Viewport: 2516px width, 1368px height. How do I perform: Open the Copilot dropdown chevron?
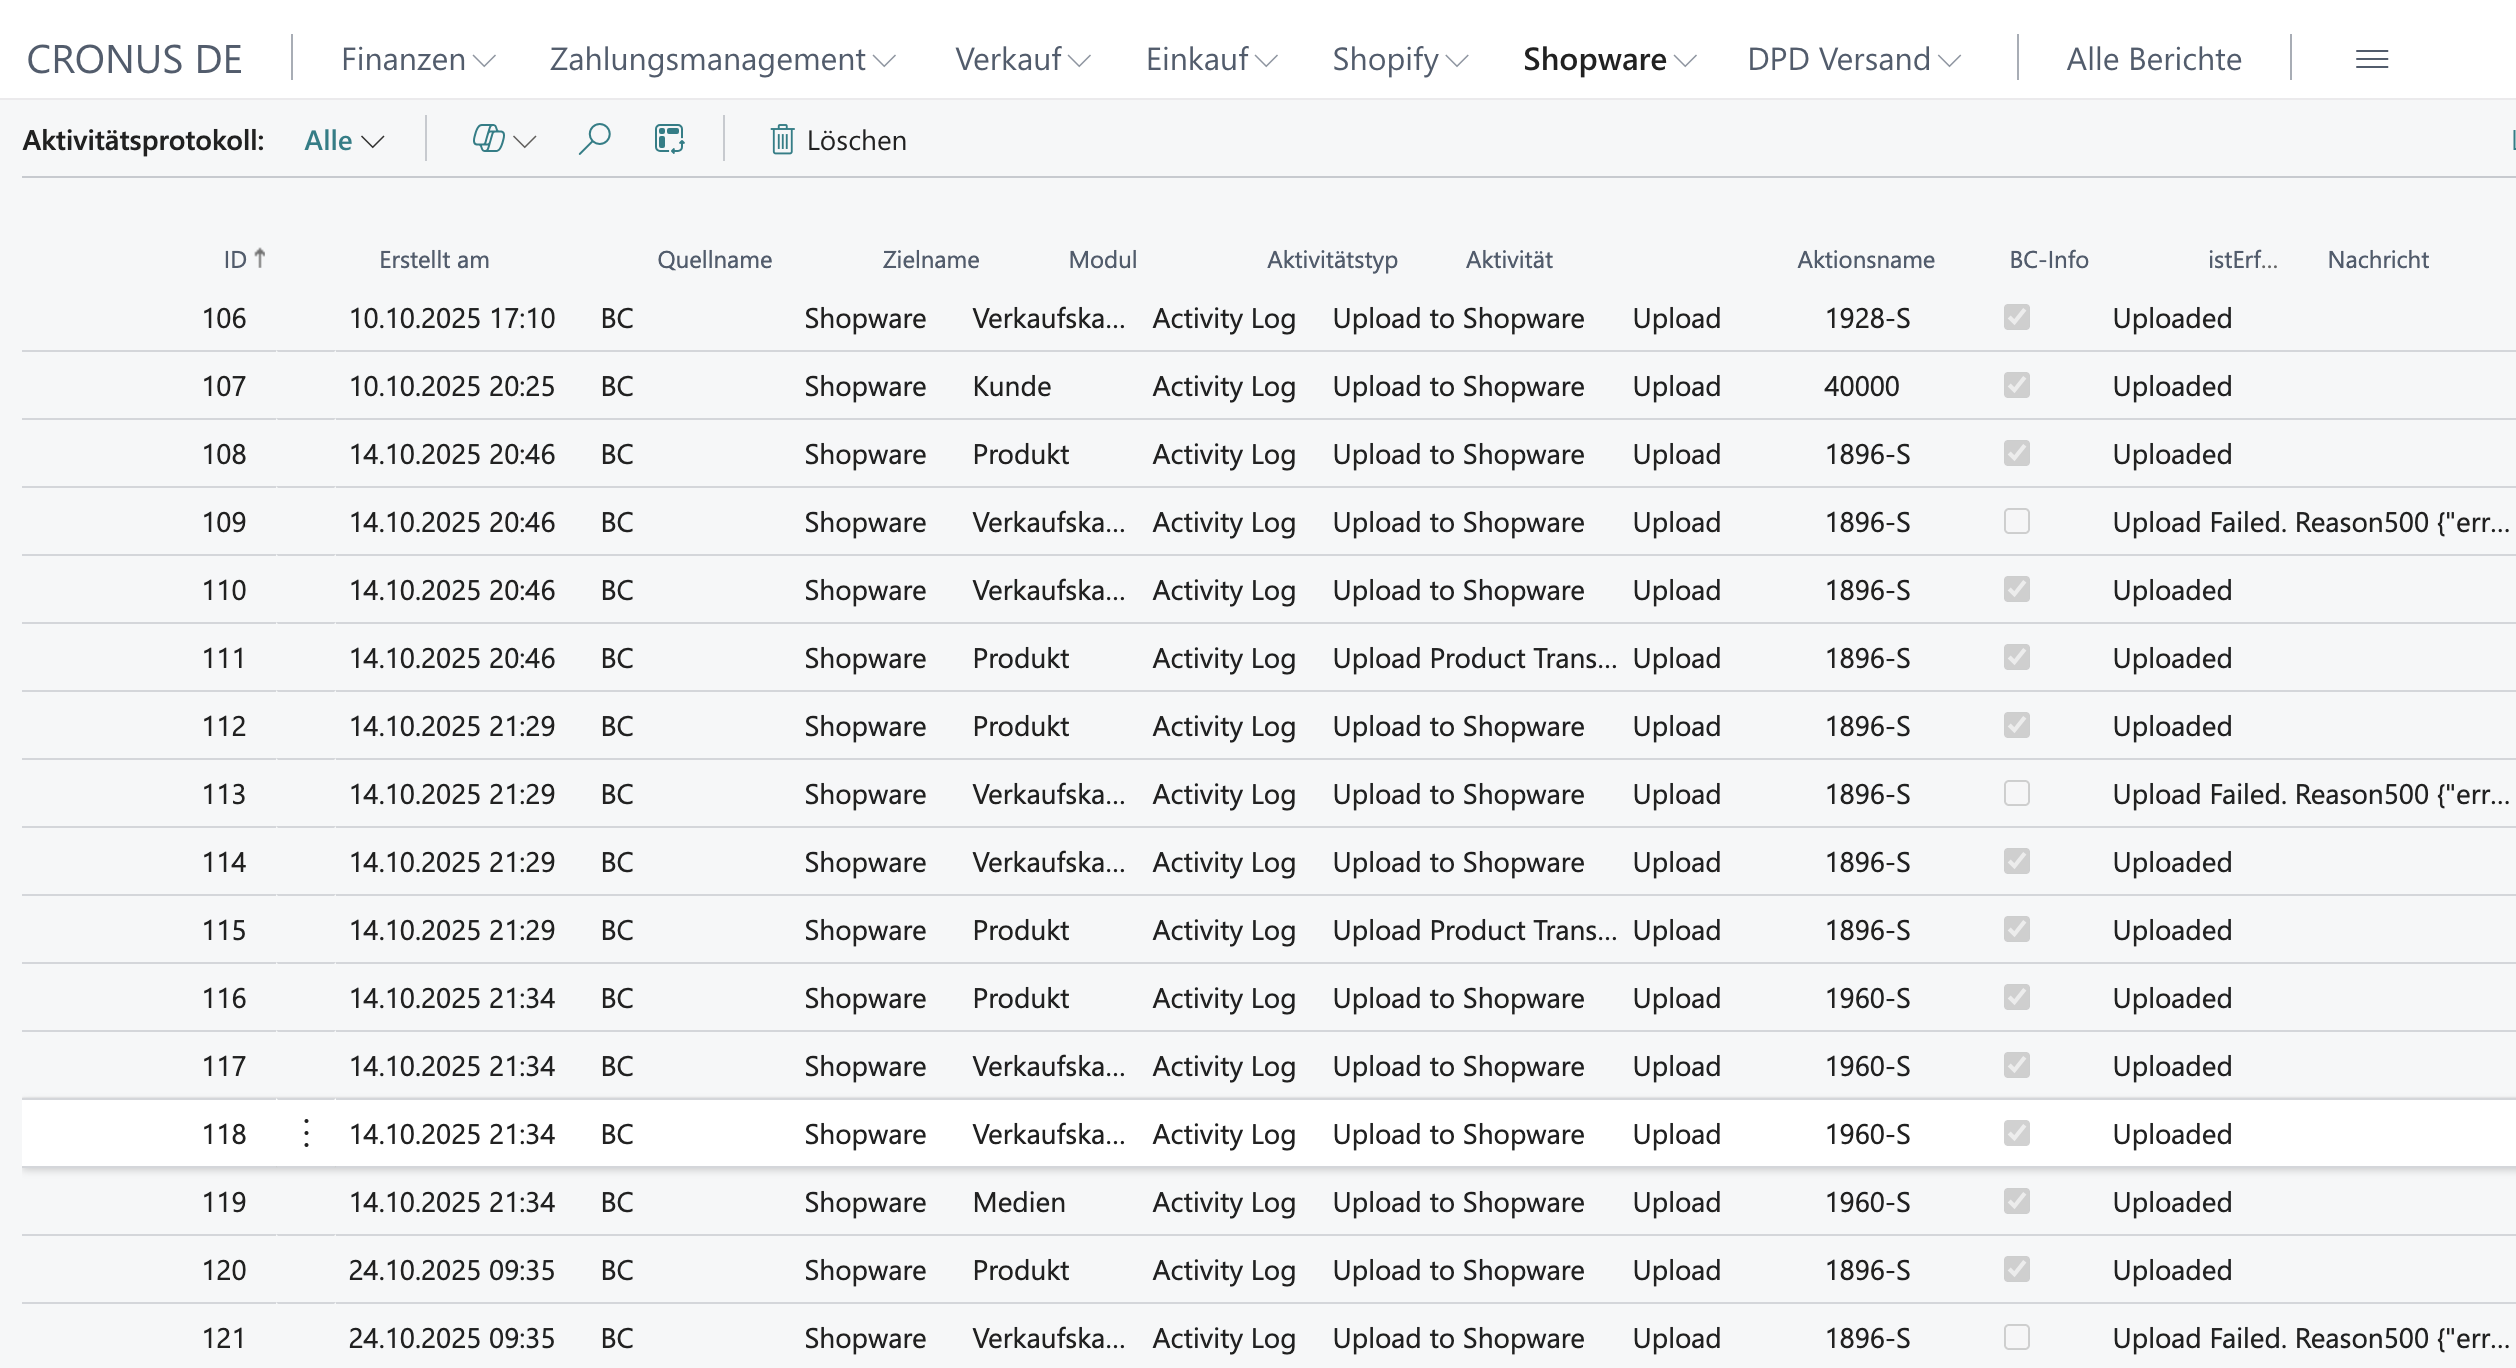pyautogui.click(x=525, y=141)
